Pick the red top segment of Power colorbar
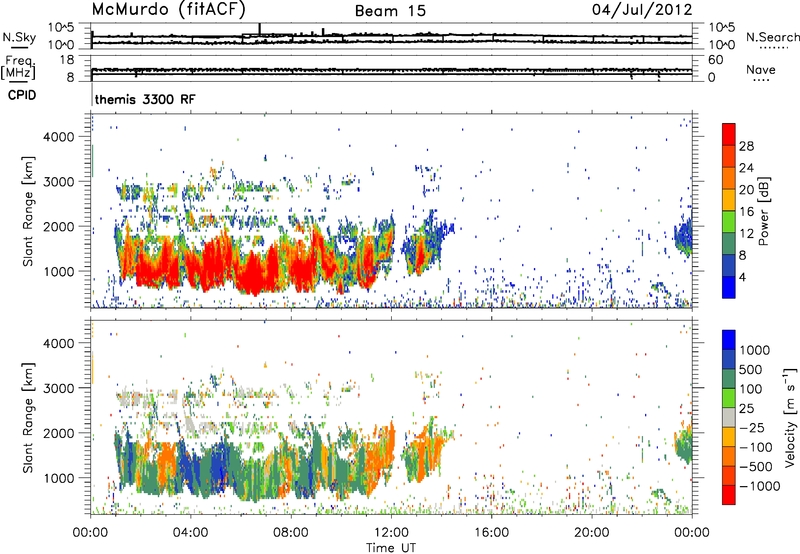The image size is (800, 554). 729,134
